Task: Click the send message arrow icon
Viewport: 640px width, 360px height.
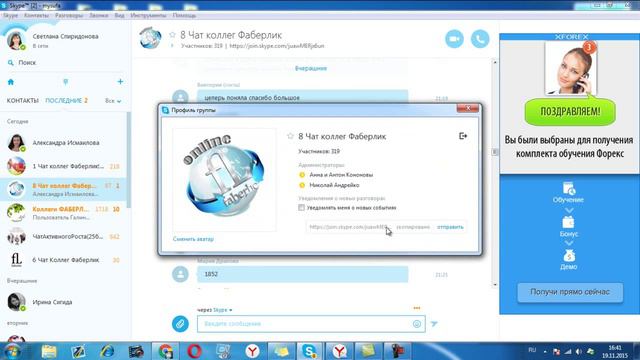Action: click(434, 324)
